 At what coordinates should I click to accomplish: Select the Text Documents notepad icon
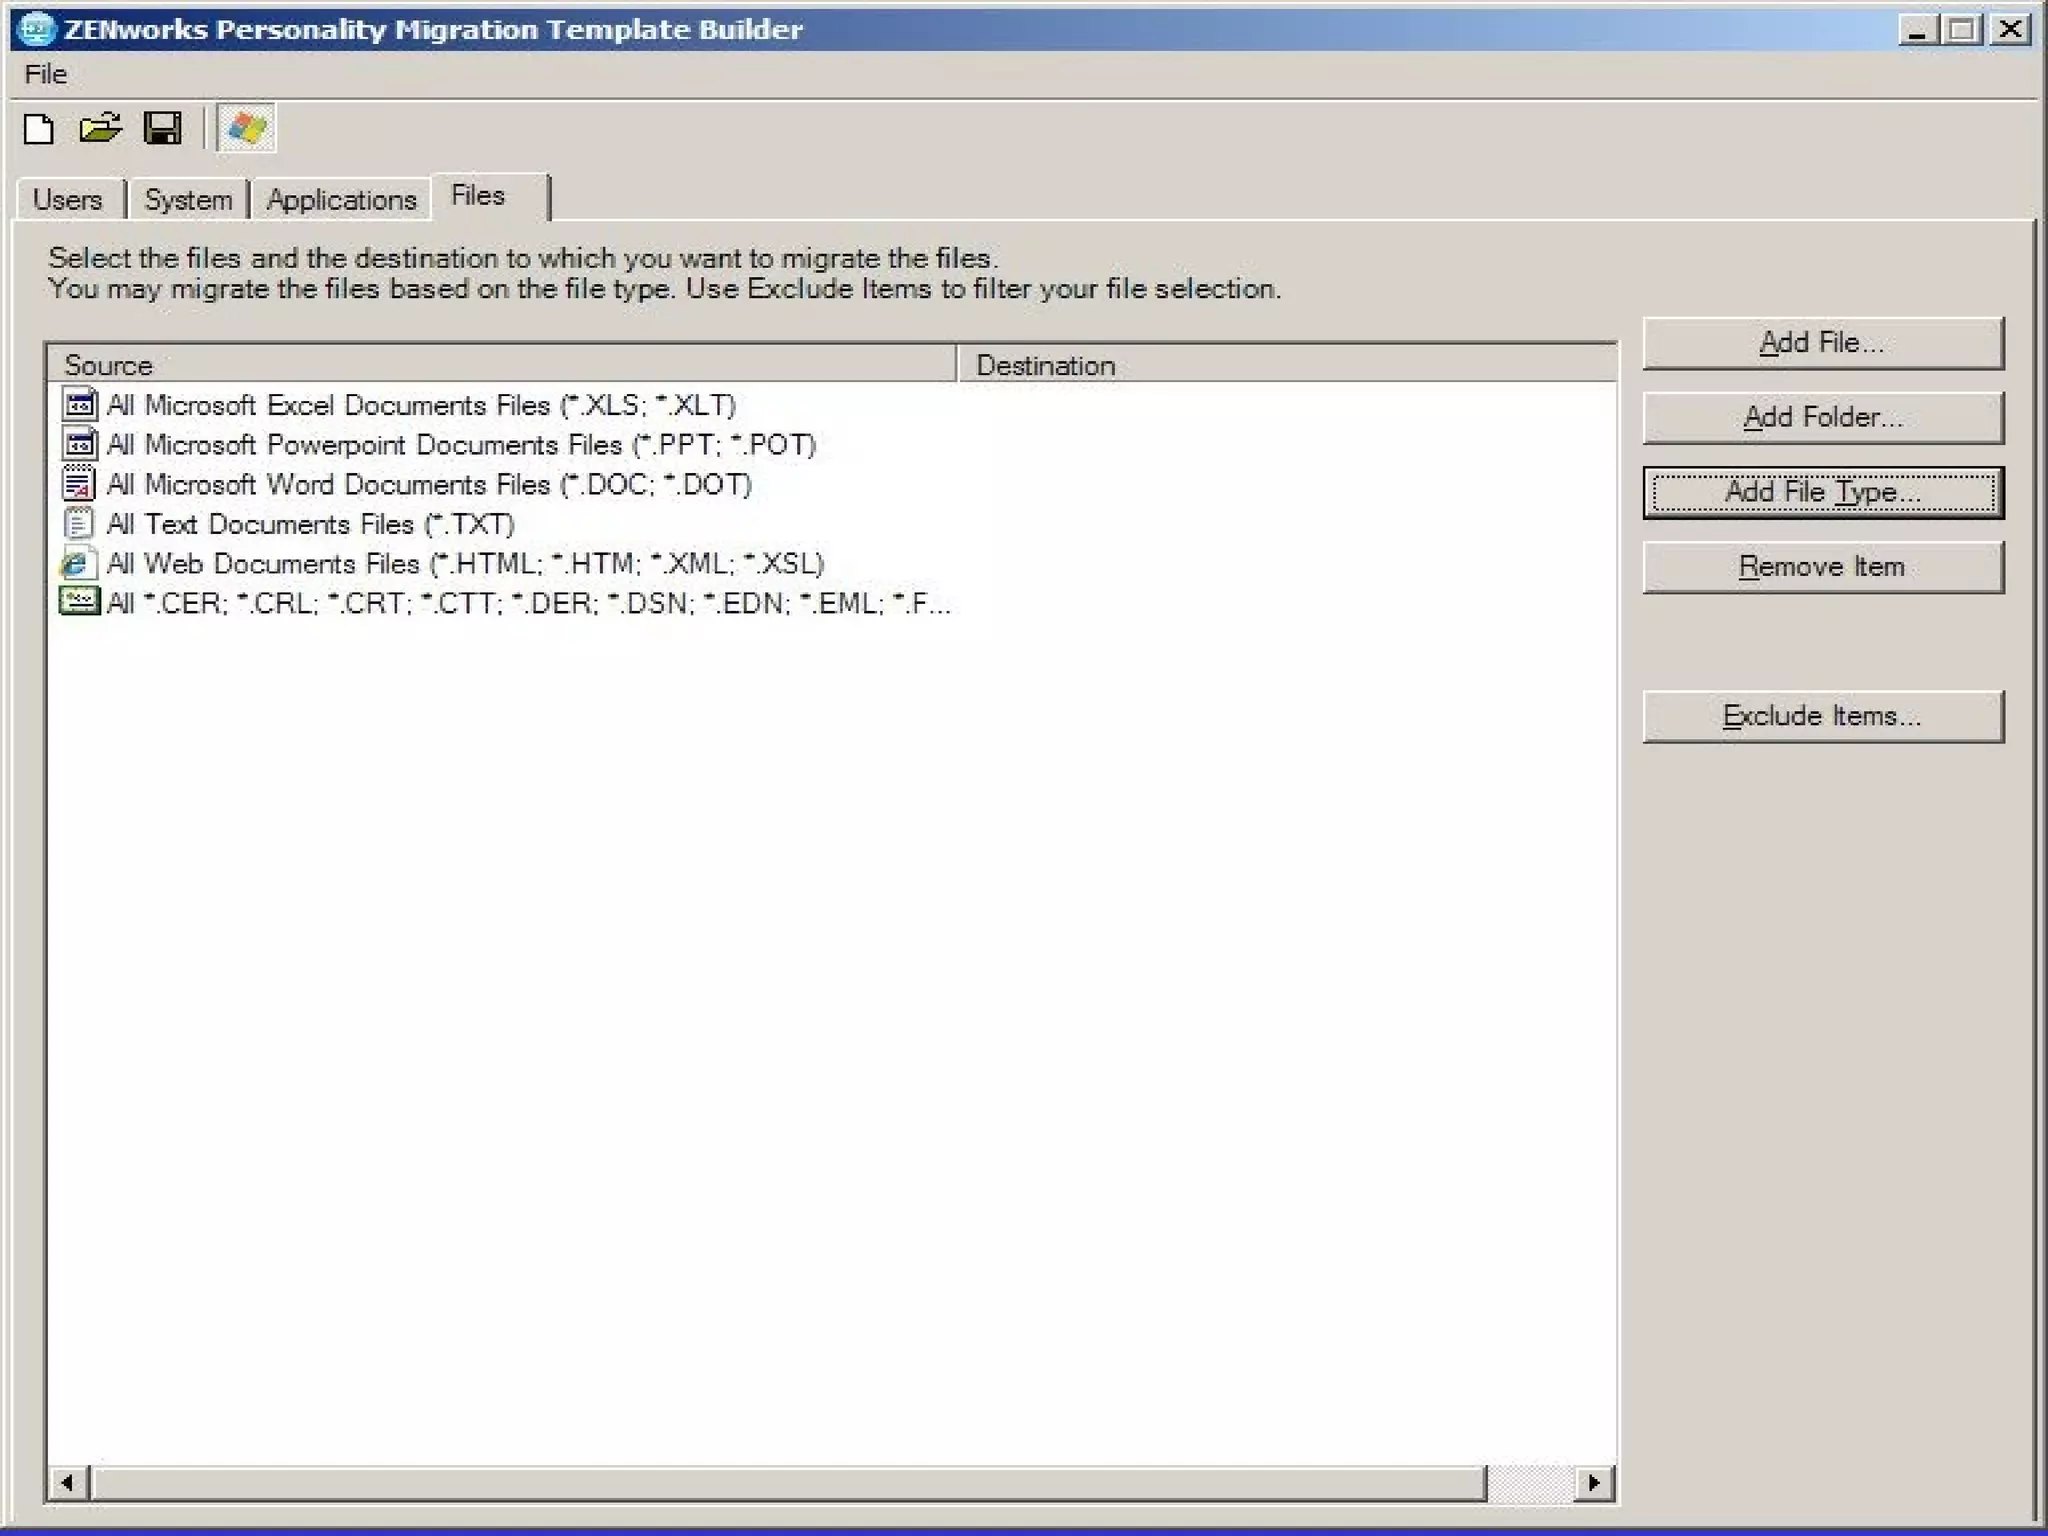(x=78, y=524)
